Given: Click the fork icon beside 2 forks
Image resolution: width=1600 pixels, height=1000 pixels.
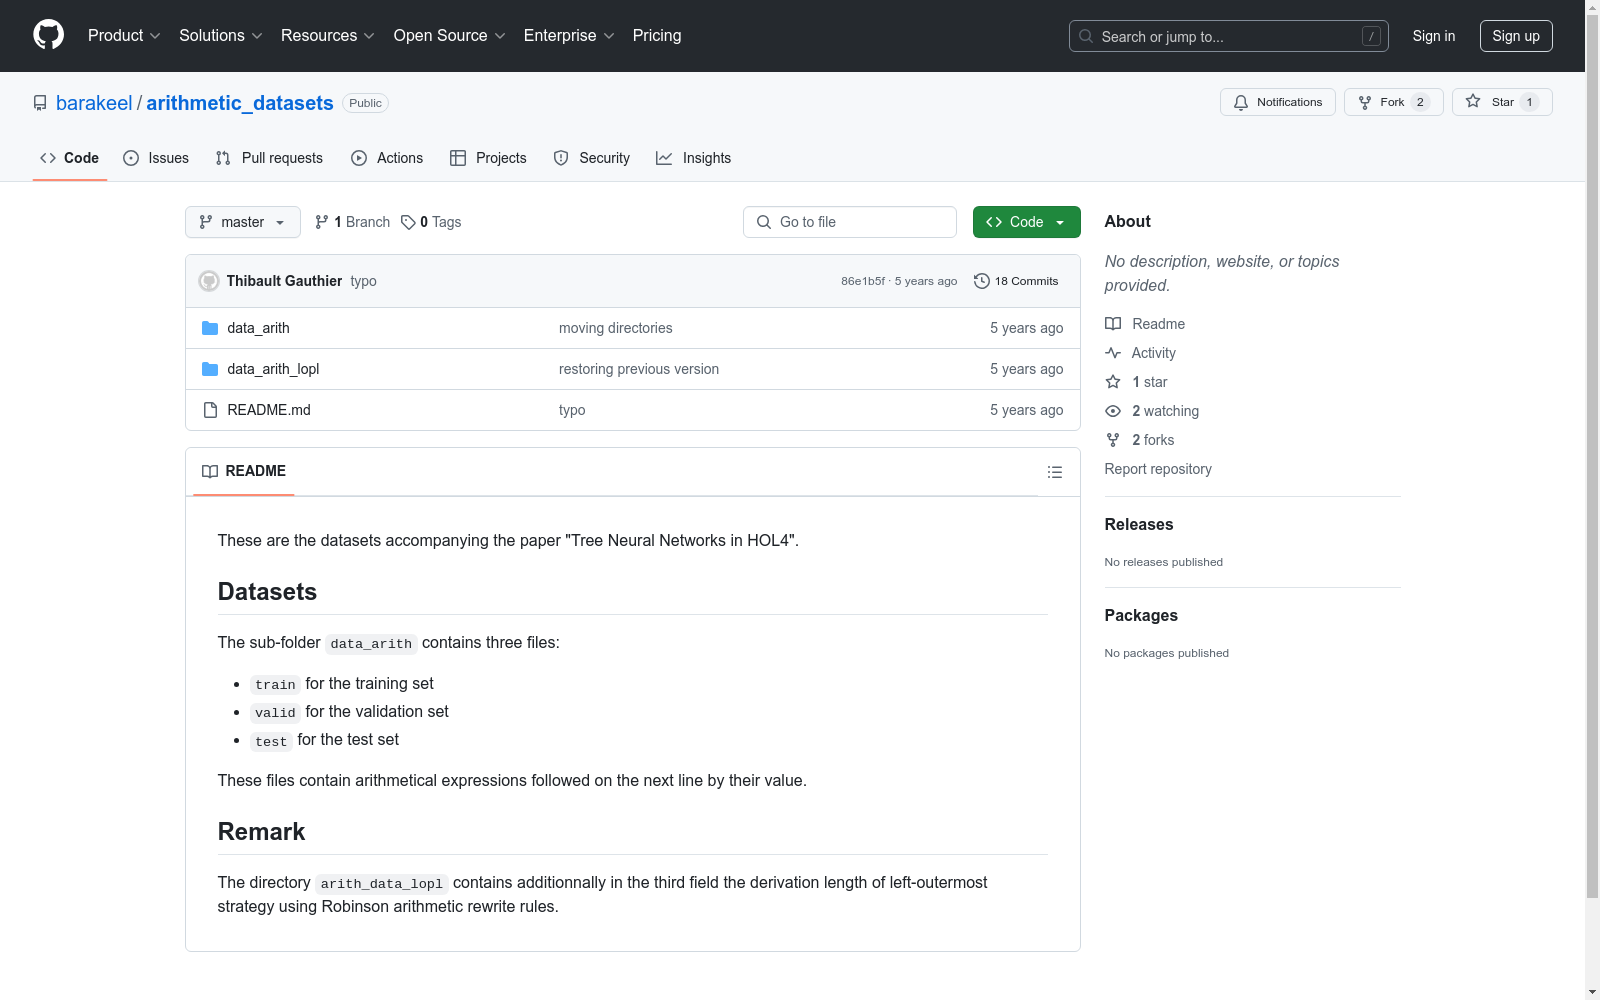Looking at the screenshot, I should click(x=1113, y=440).
